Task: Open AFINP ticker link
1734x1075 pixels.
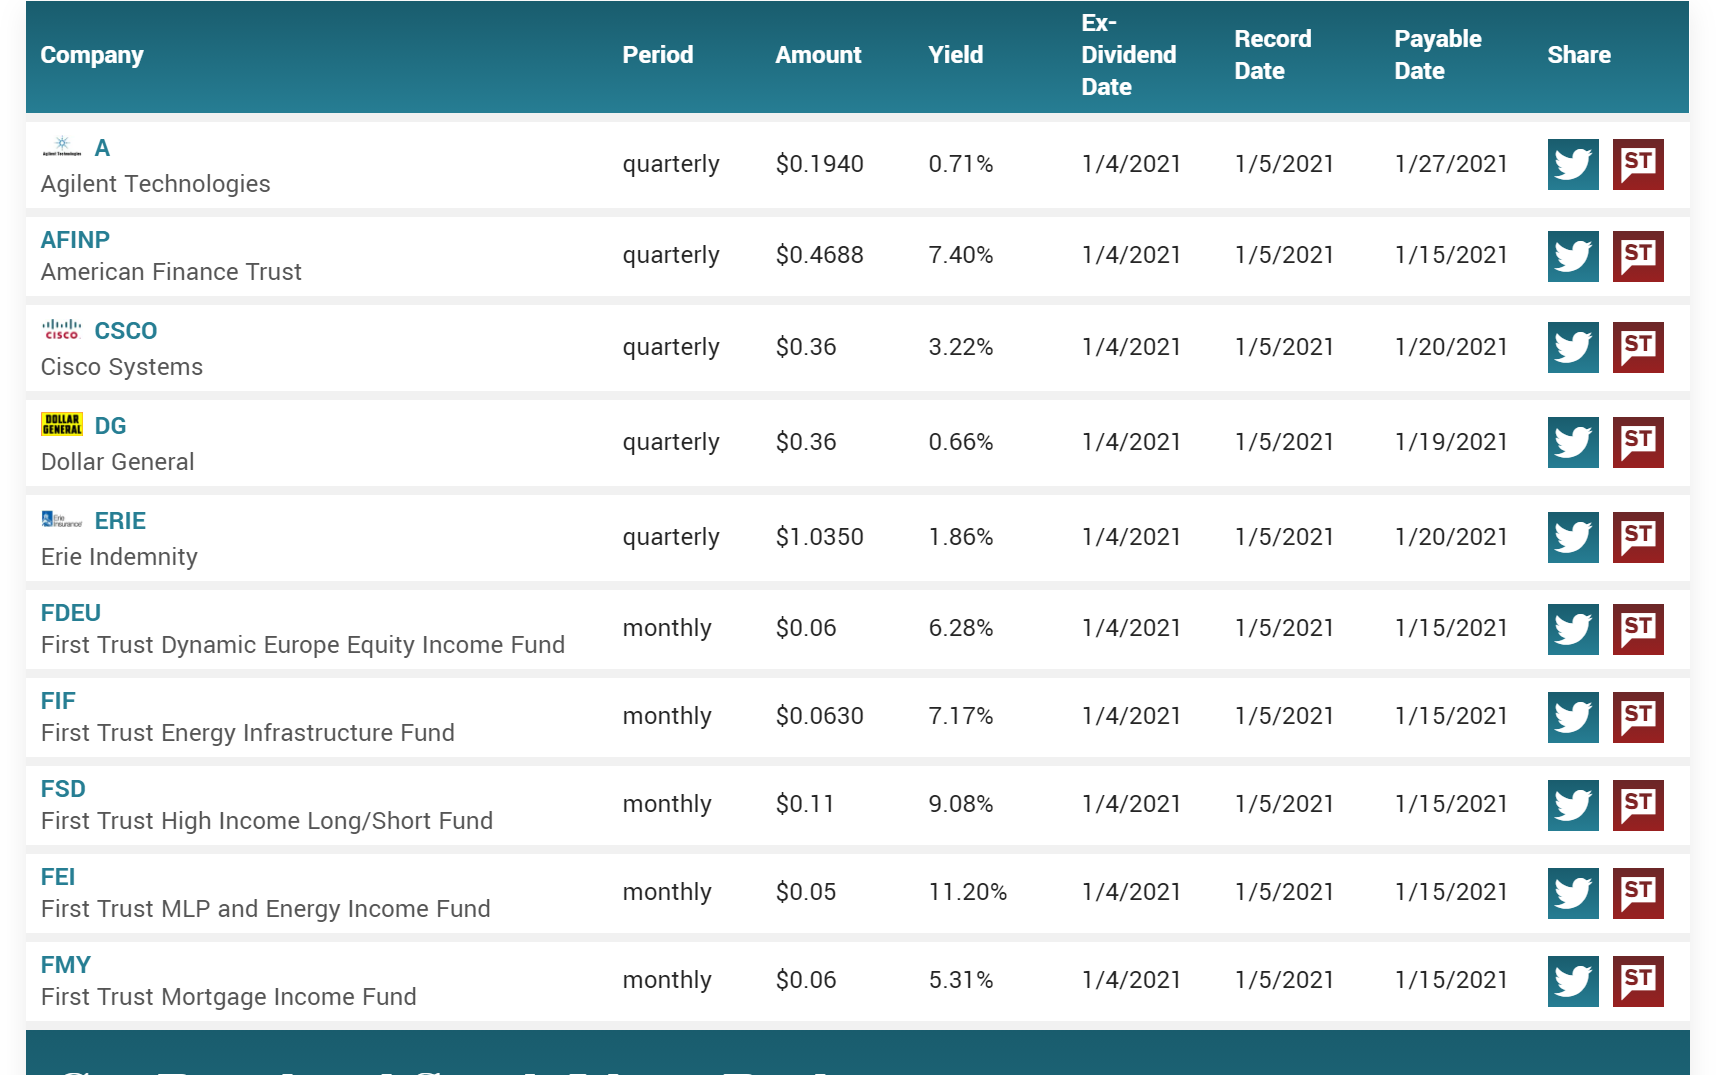Action: click(75, 240)
